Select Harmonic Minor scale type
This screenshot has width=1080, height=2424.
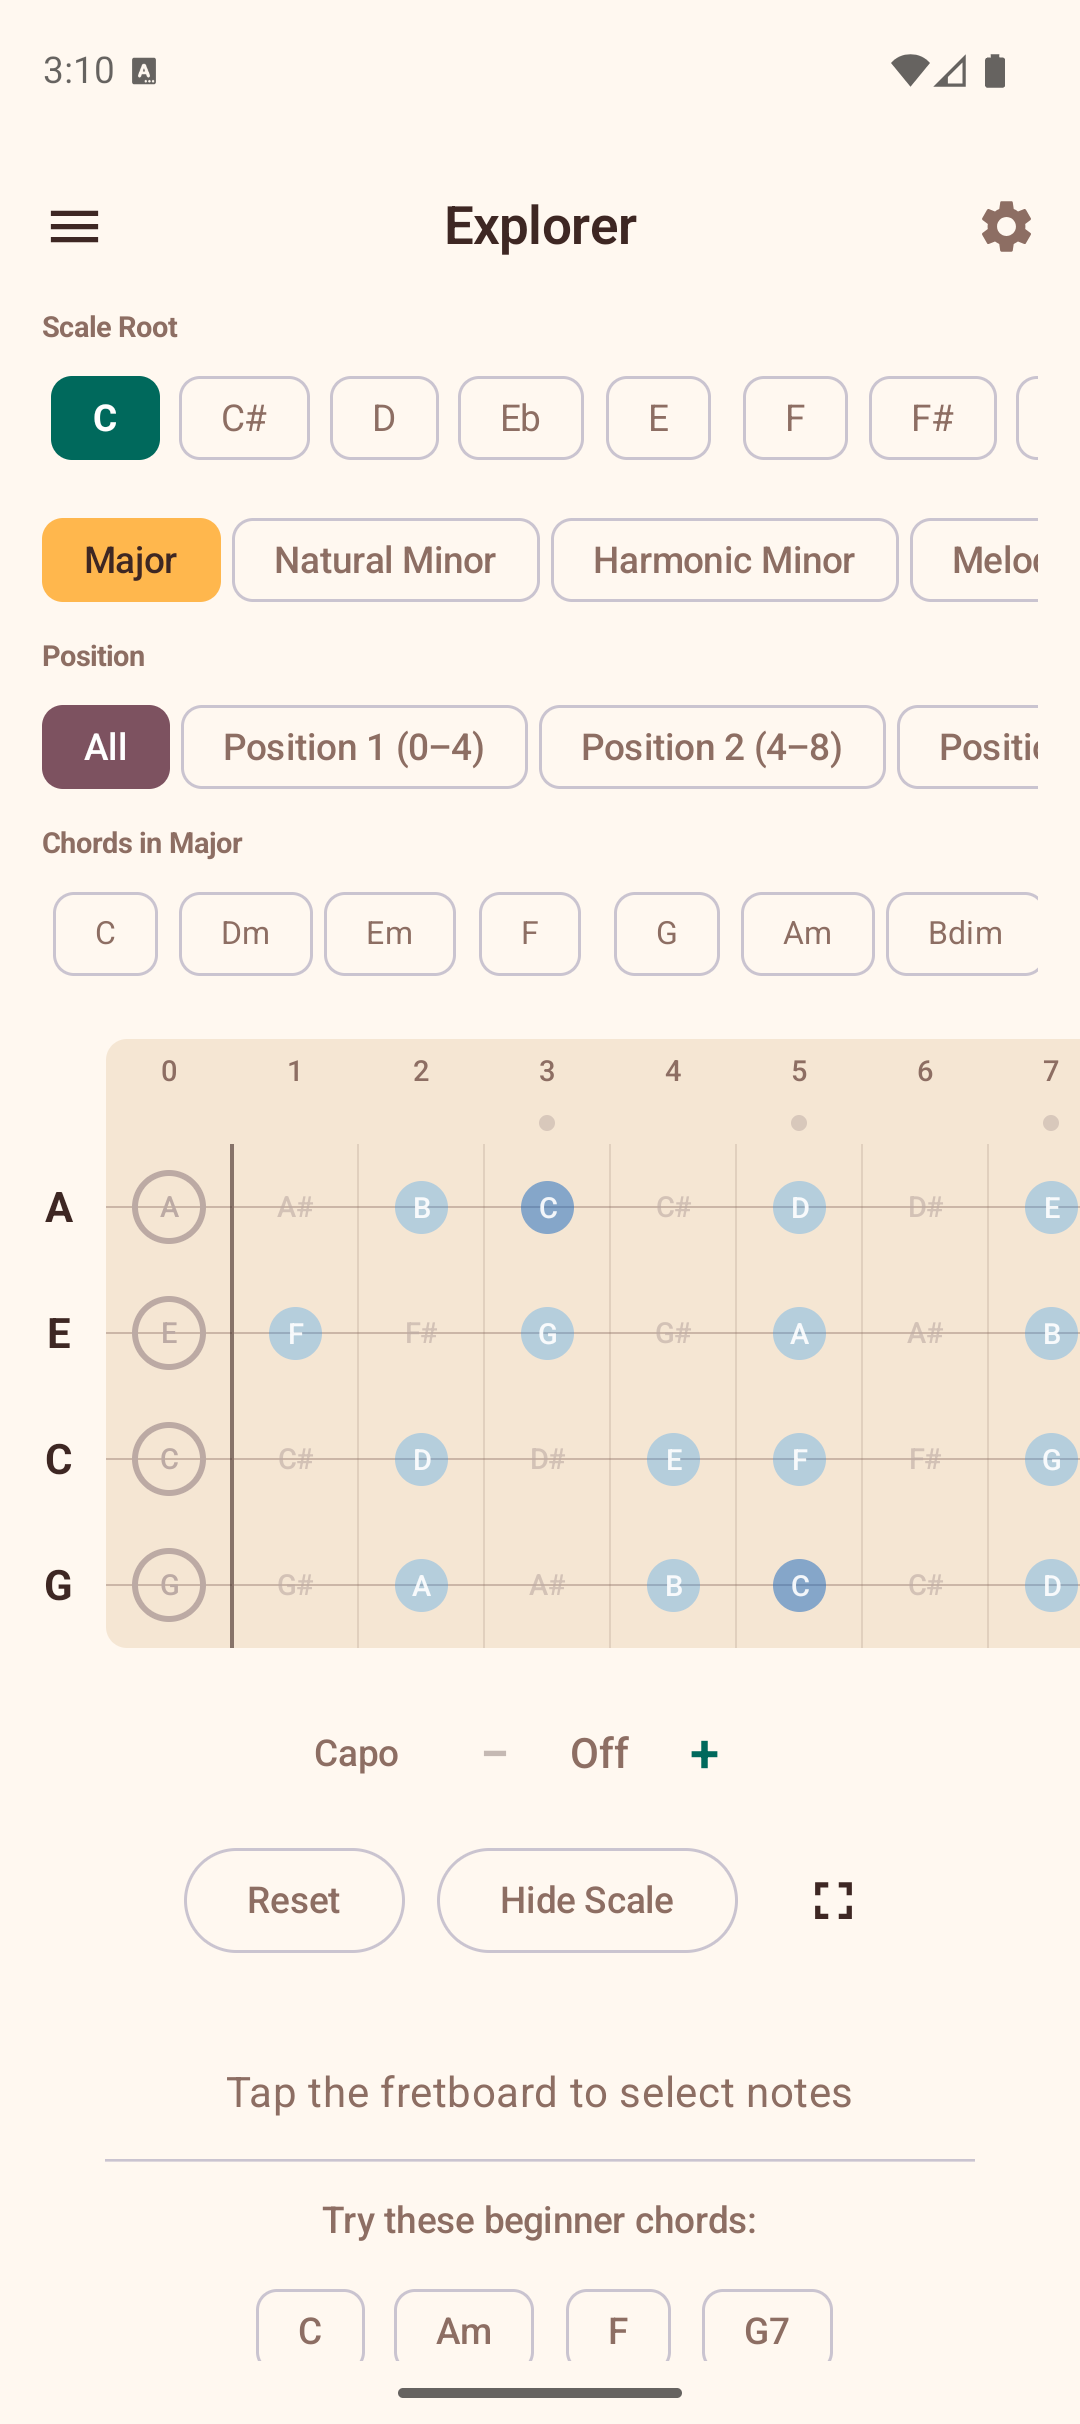coord(724,560)
